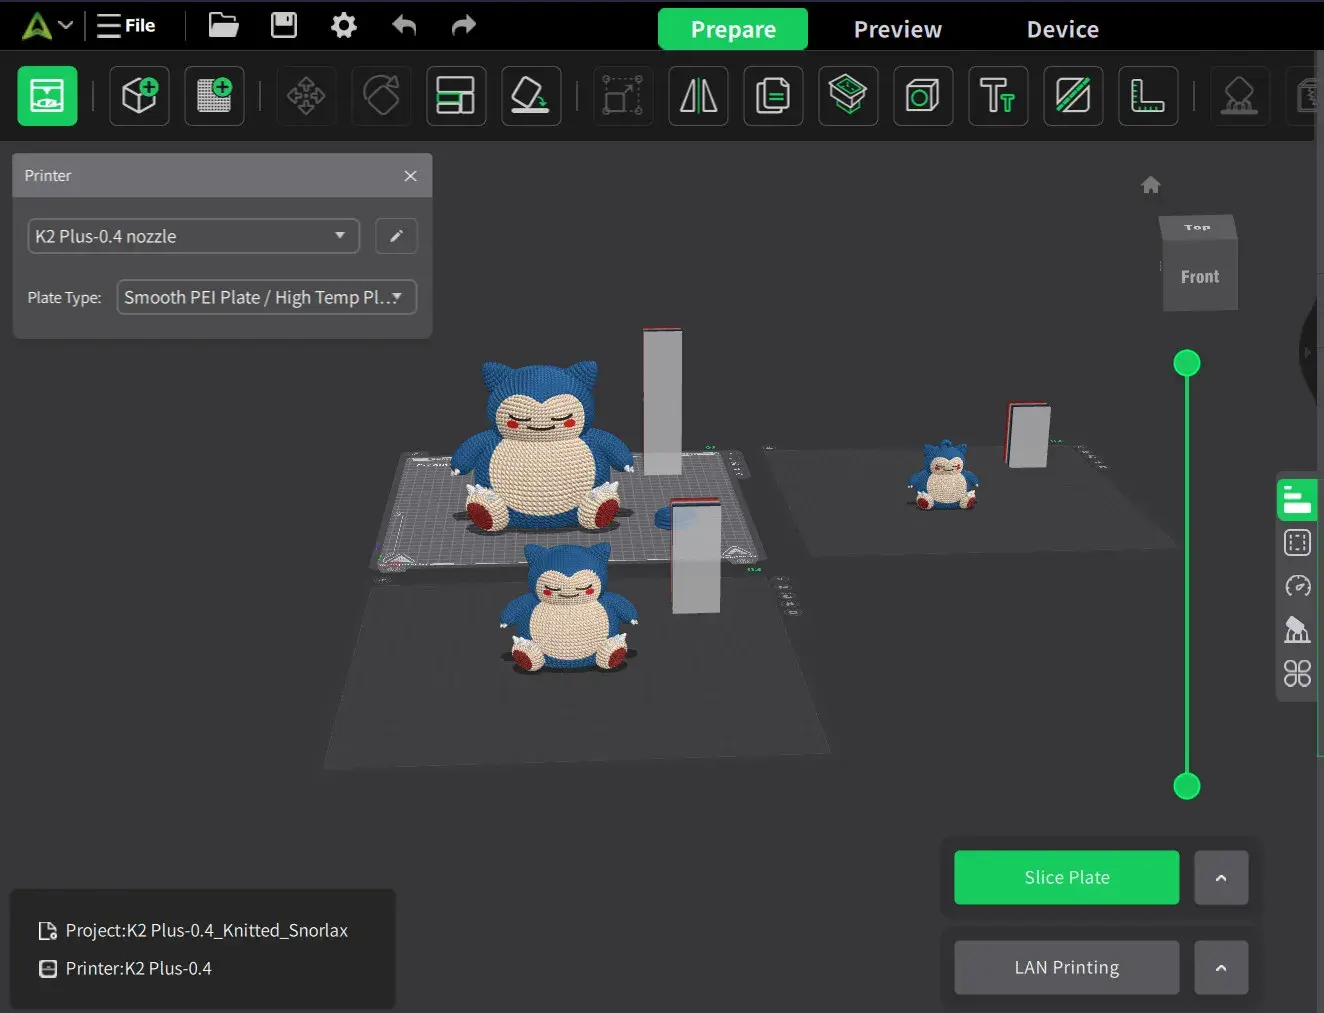Click the top handle of layer slider
The height and width of the screenshot is (1013, 1324).
coord(1187,363)
